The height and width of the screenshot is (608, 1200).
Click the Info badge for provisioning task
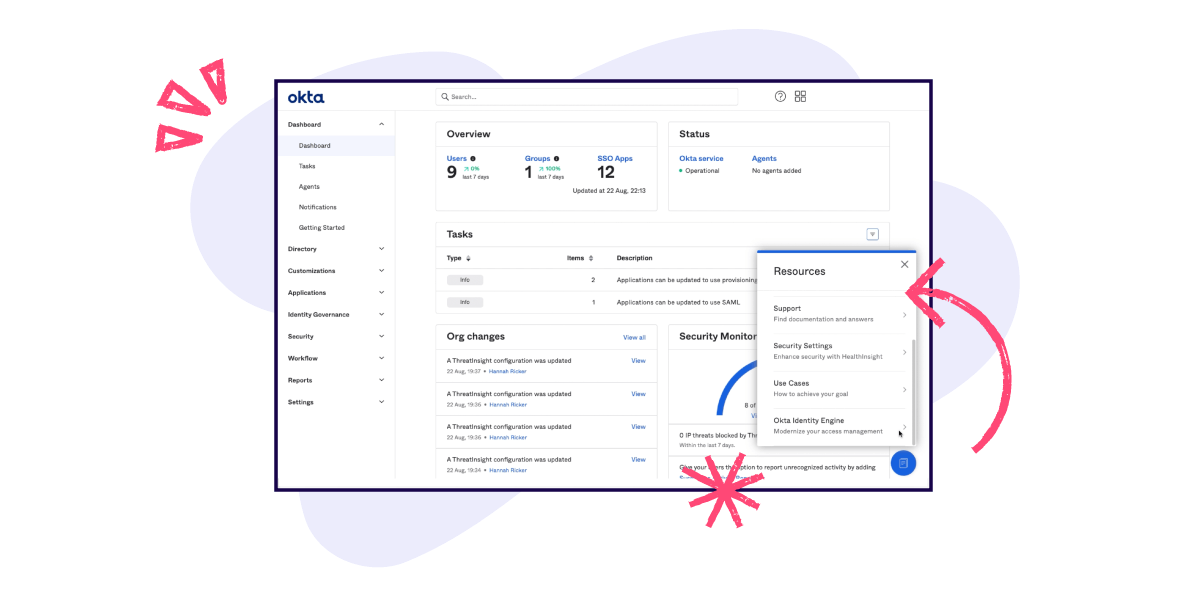(x=464, y=280)
